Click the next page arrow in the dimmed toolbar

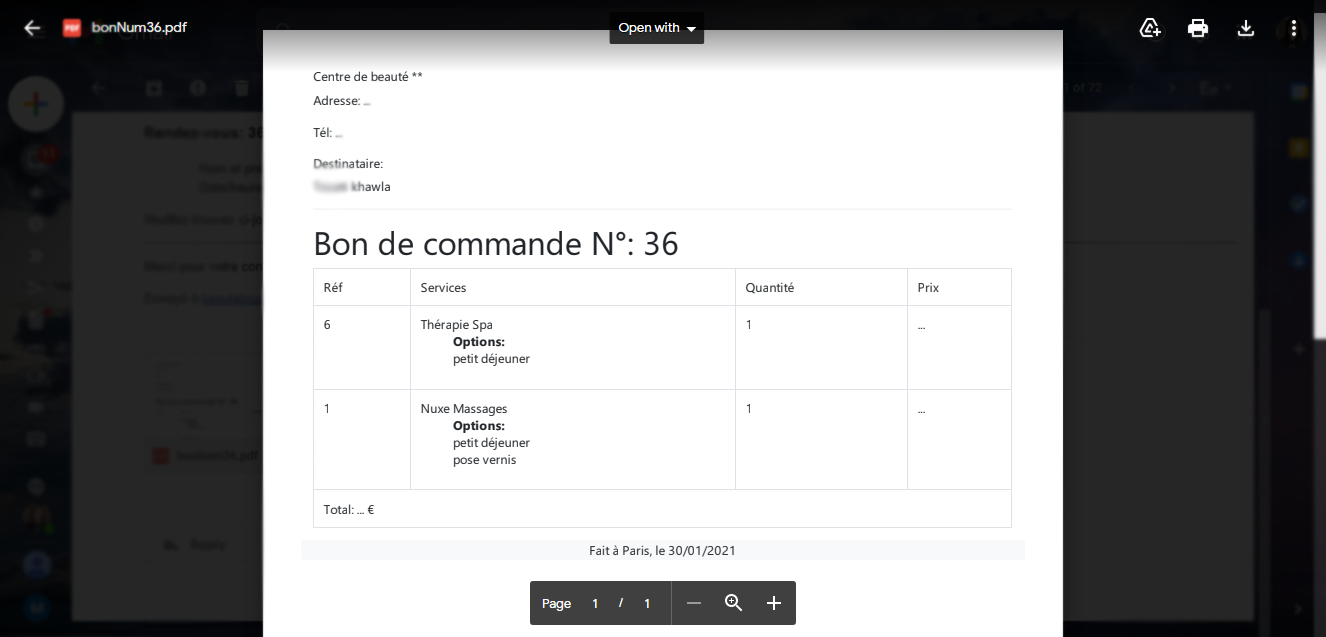click(1170, 87)
